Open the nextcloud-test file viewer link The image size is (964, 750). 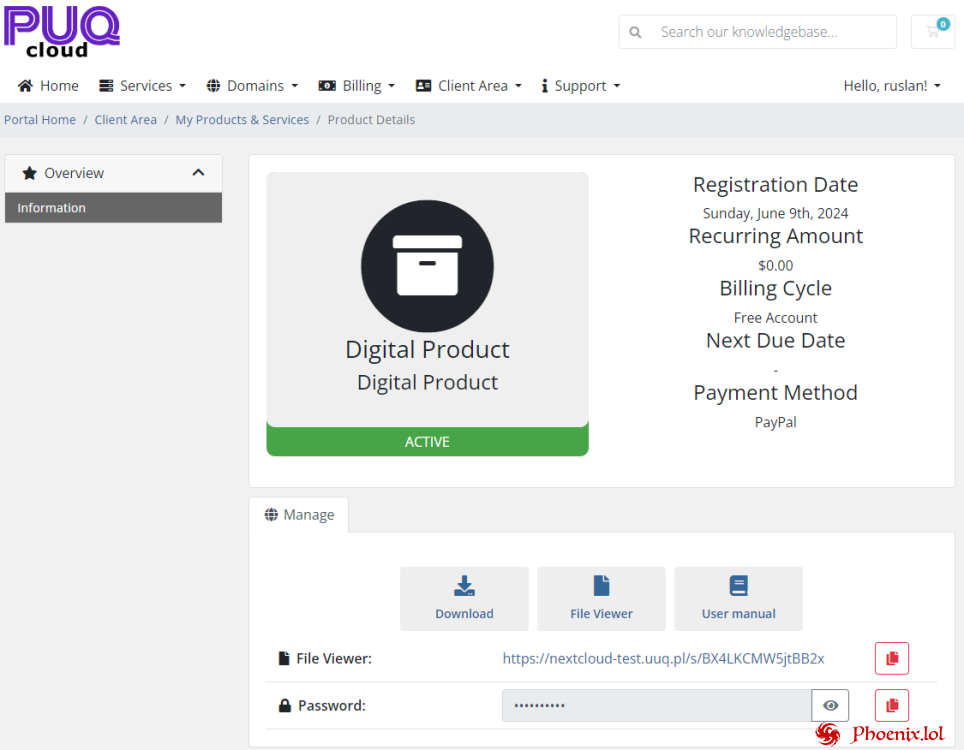663,658
